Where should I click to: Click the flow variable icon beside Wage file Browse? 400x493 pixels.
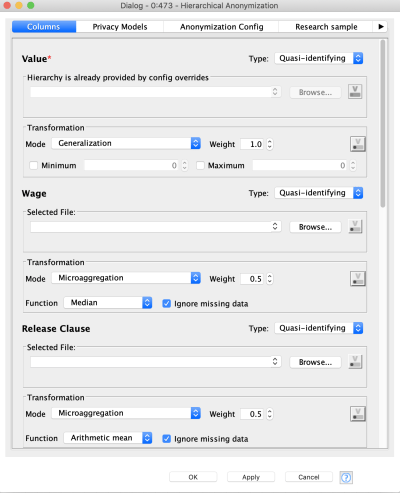355,226
